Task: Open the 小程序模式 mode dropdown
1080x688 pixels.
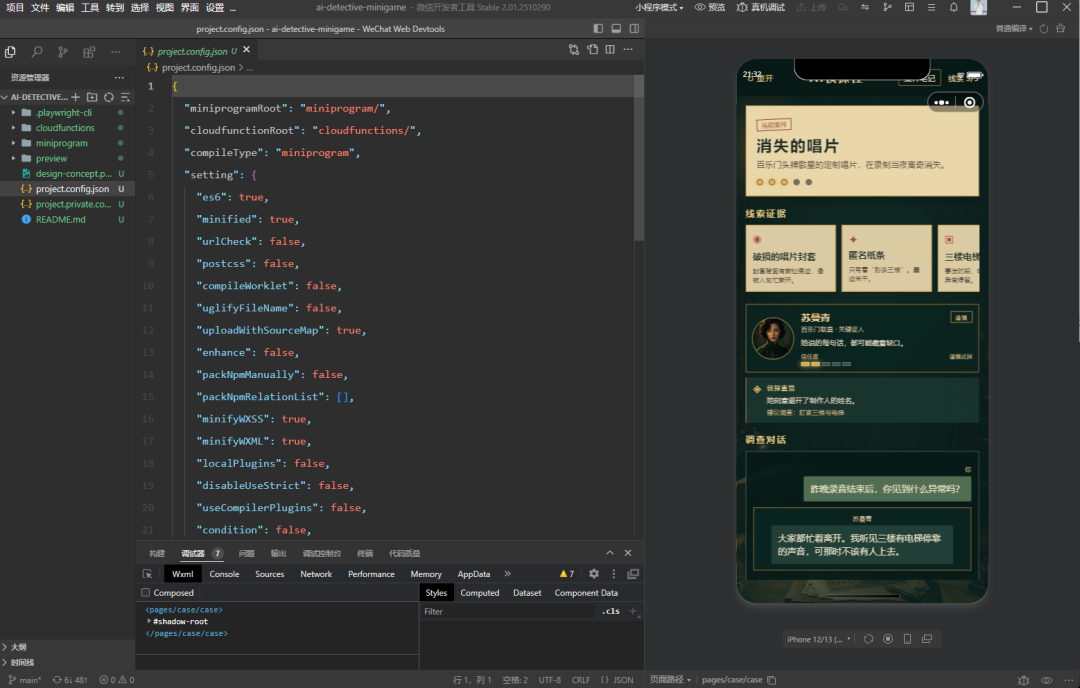Action: click(659, 7)
